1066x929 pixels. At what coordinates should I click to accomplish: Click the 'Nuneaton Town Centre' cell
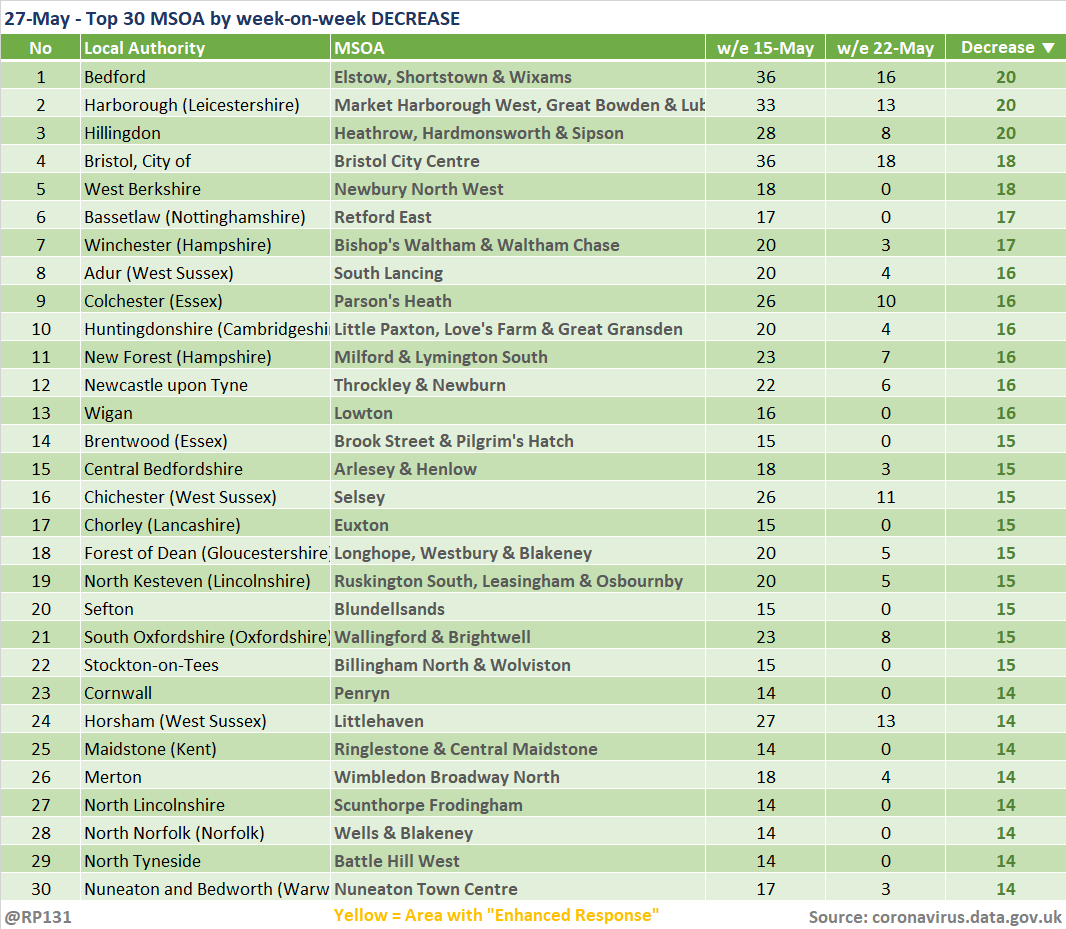tap(518, 888)
